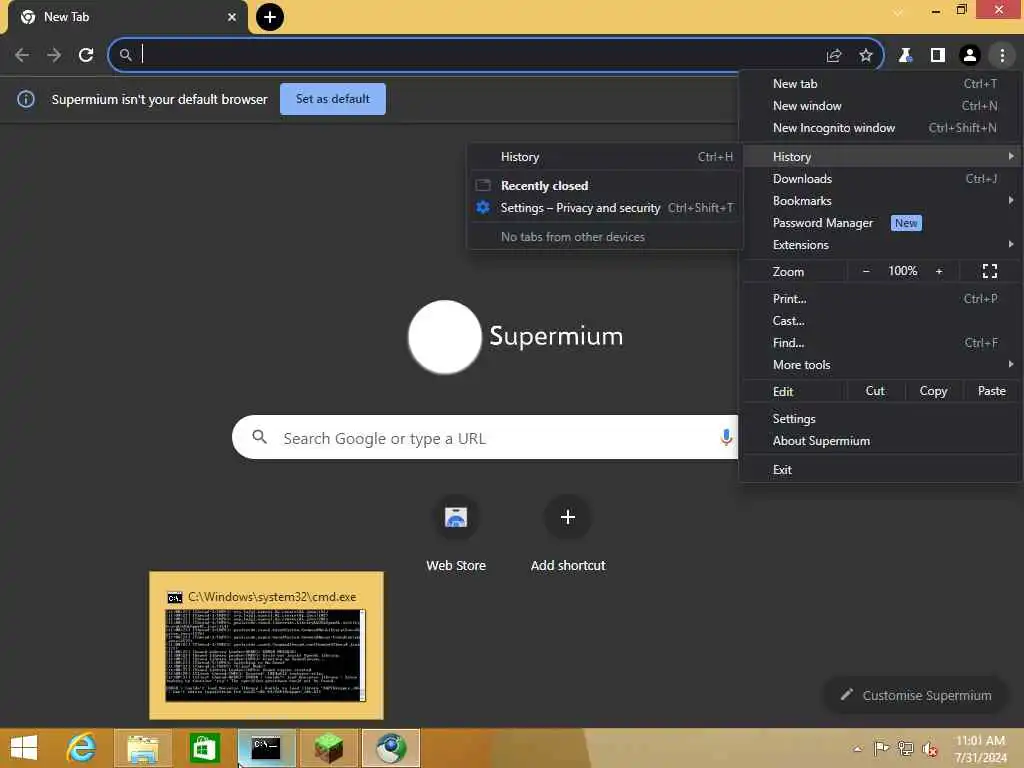Click Paste in the Edit row
The width and height of the screenshot is (1024, 768).
click(991, 391)
